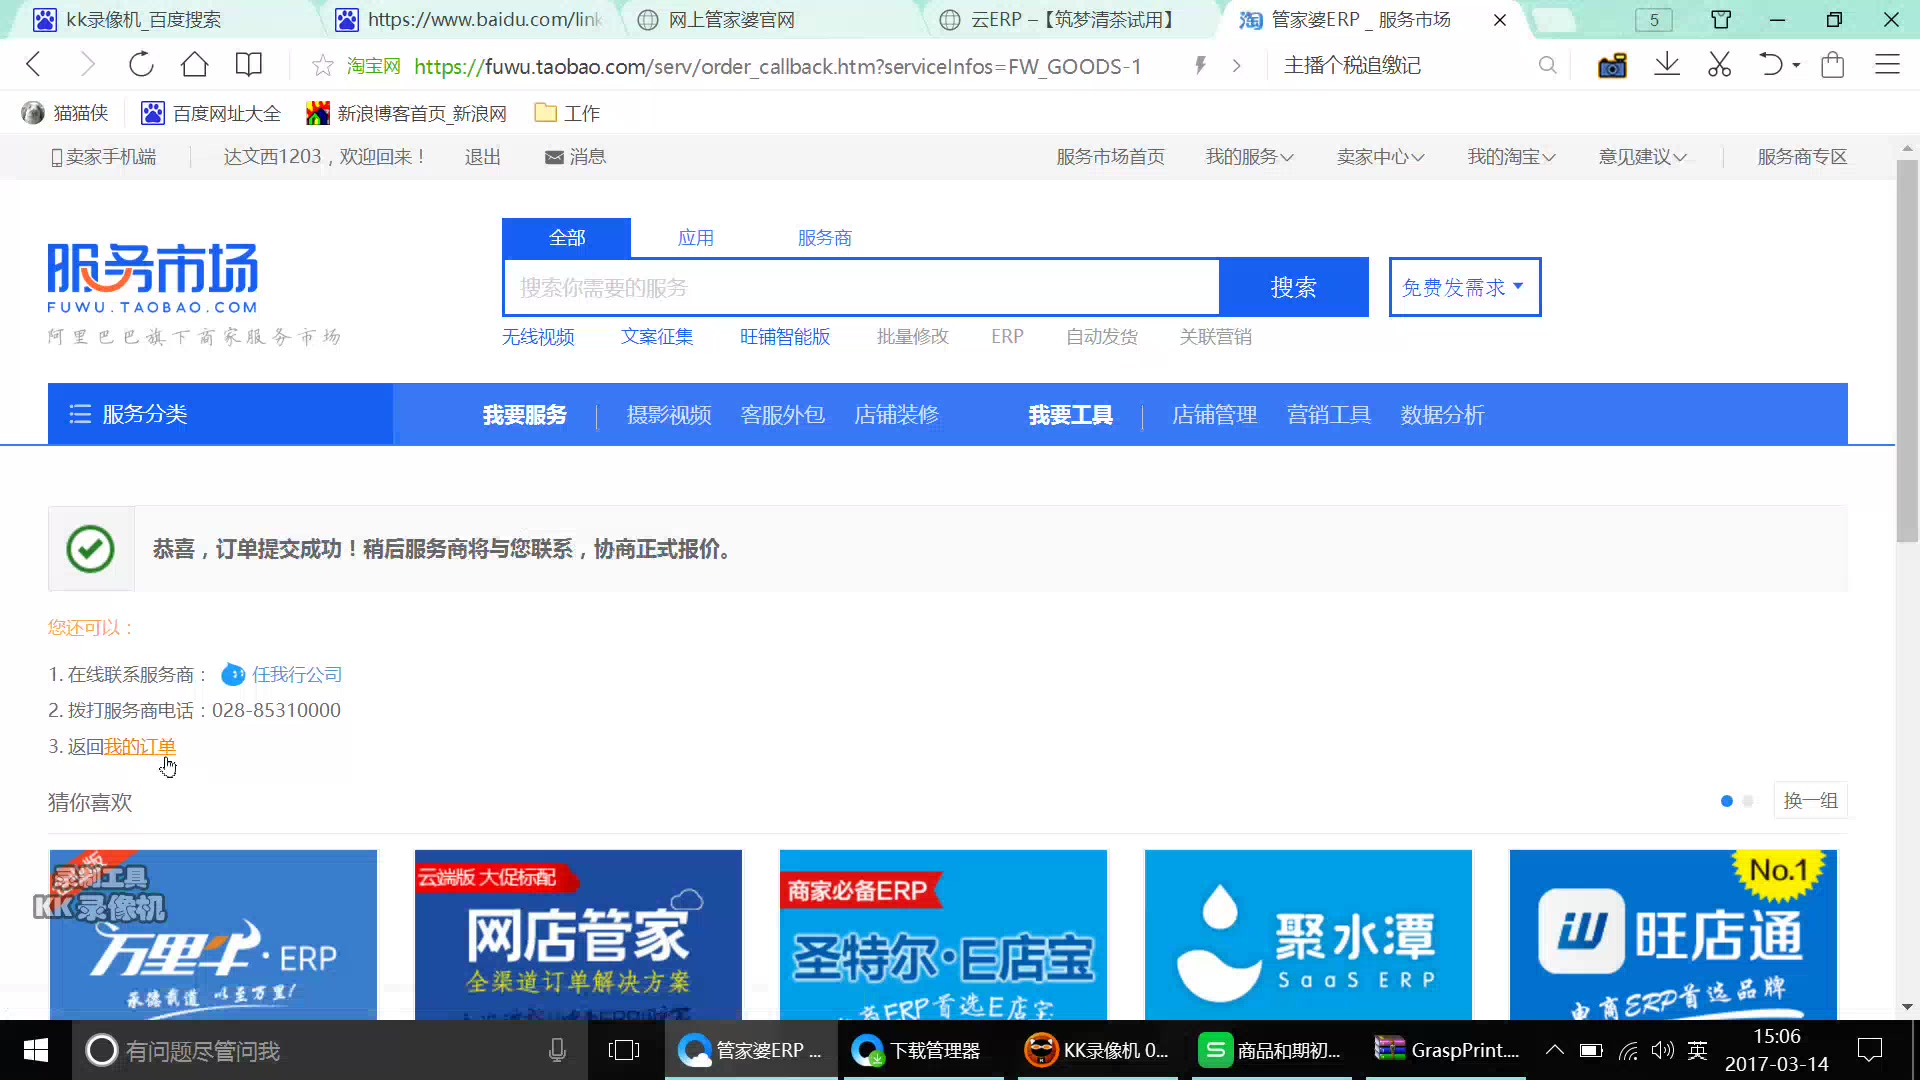Open the browser hamburger menu

click(1887, 65)
